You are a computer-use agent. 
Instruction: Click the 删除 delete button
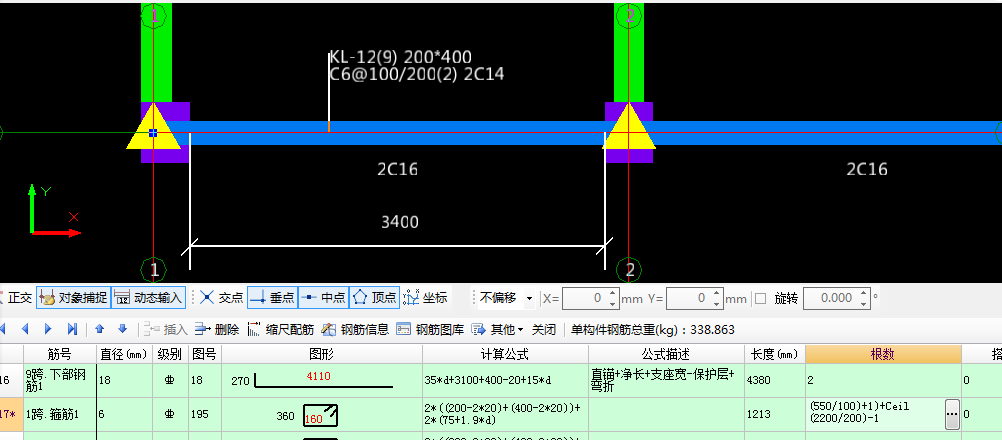[x=217, y=330]
